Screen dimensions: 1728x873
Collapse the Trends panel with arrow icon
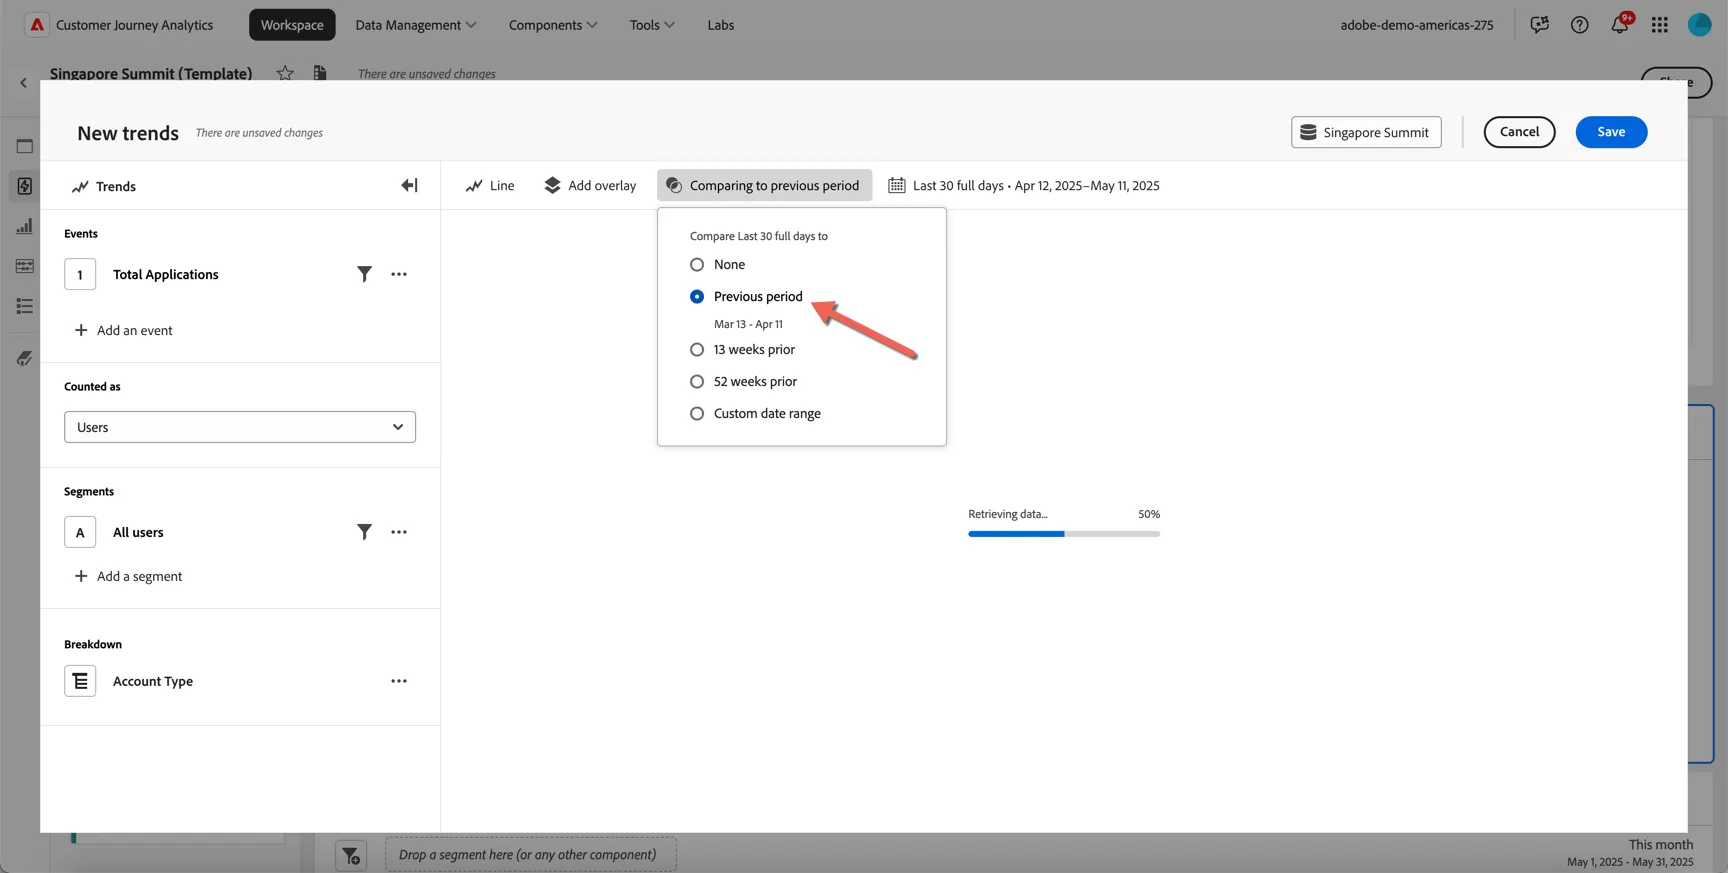tap(409, 185)
